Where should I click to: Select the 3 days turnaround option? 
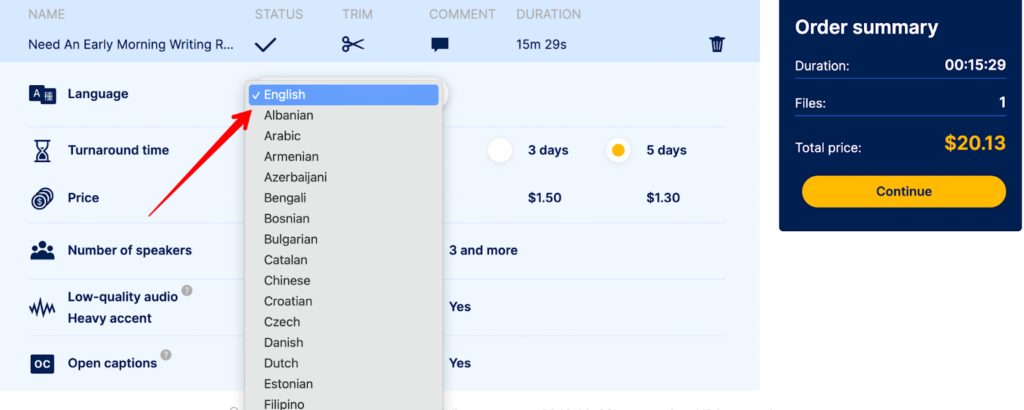click(x=500, y=151)
